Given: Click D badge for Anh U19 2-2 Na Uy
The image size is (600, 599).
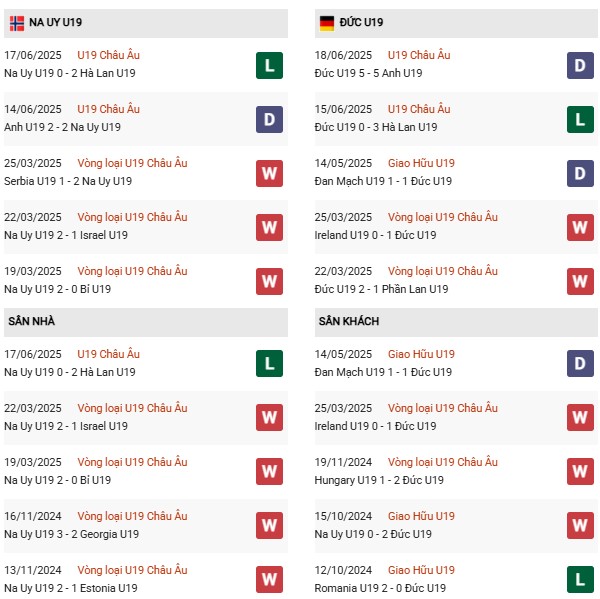Looking at the screenshot, I should [x=269, y=119].
